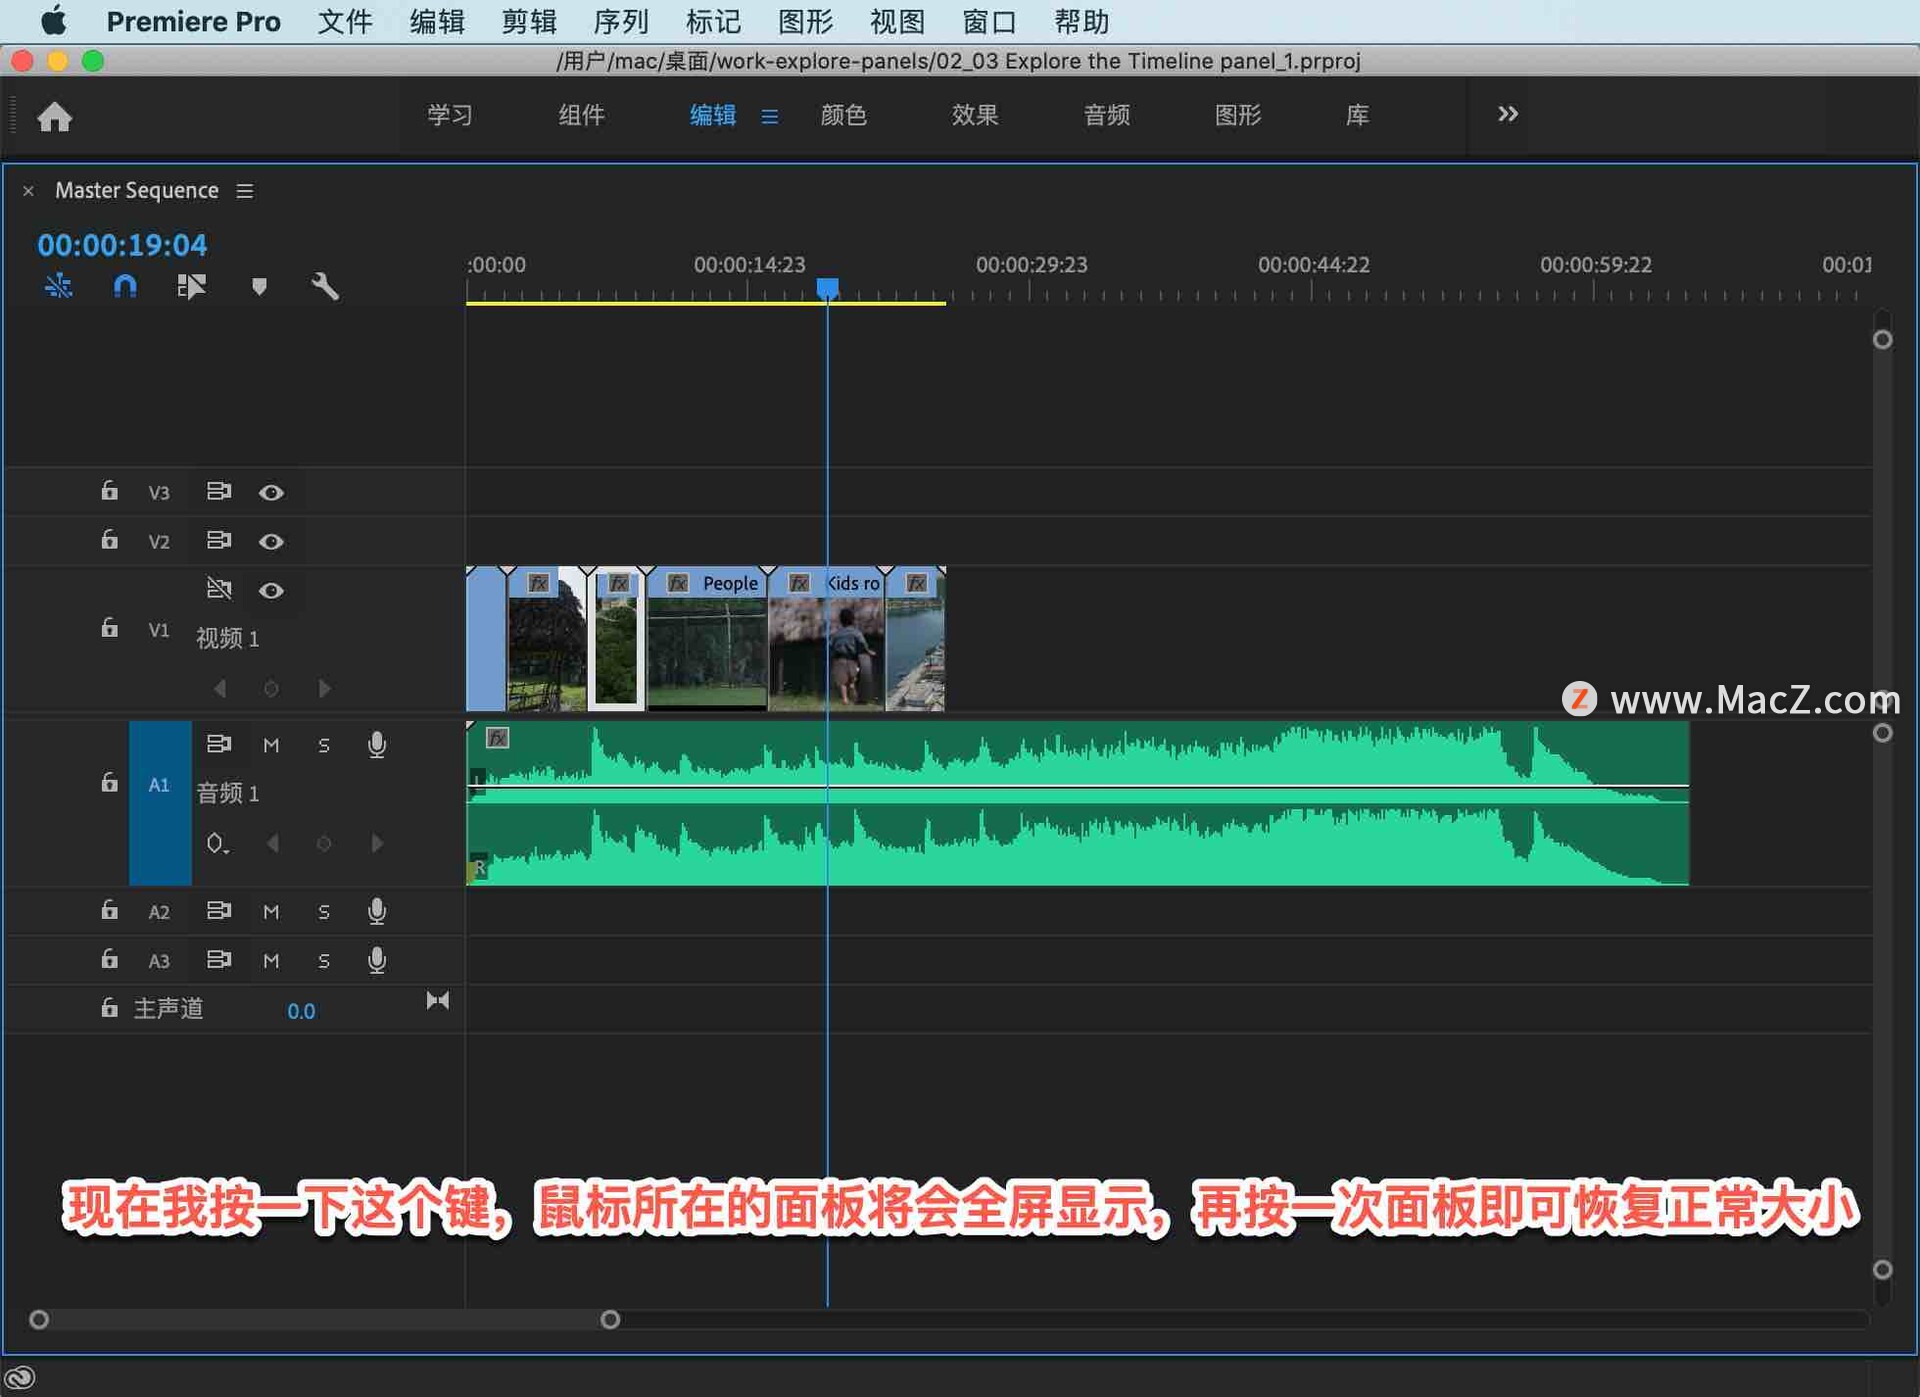The width and height of the screenshot is (1920, 1397).
Task: Toggle lock on track V3
Action: pos(109,490)
